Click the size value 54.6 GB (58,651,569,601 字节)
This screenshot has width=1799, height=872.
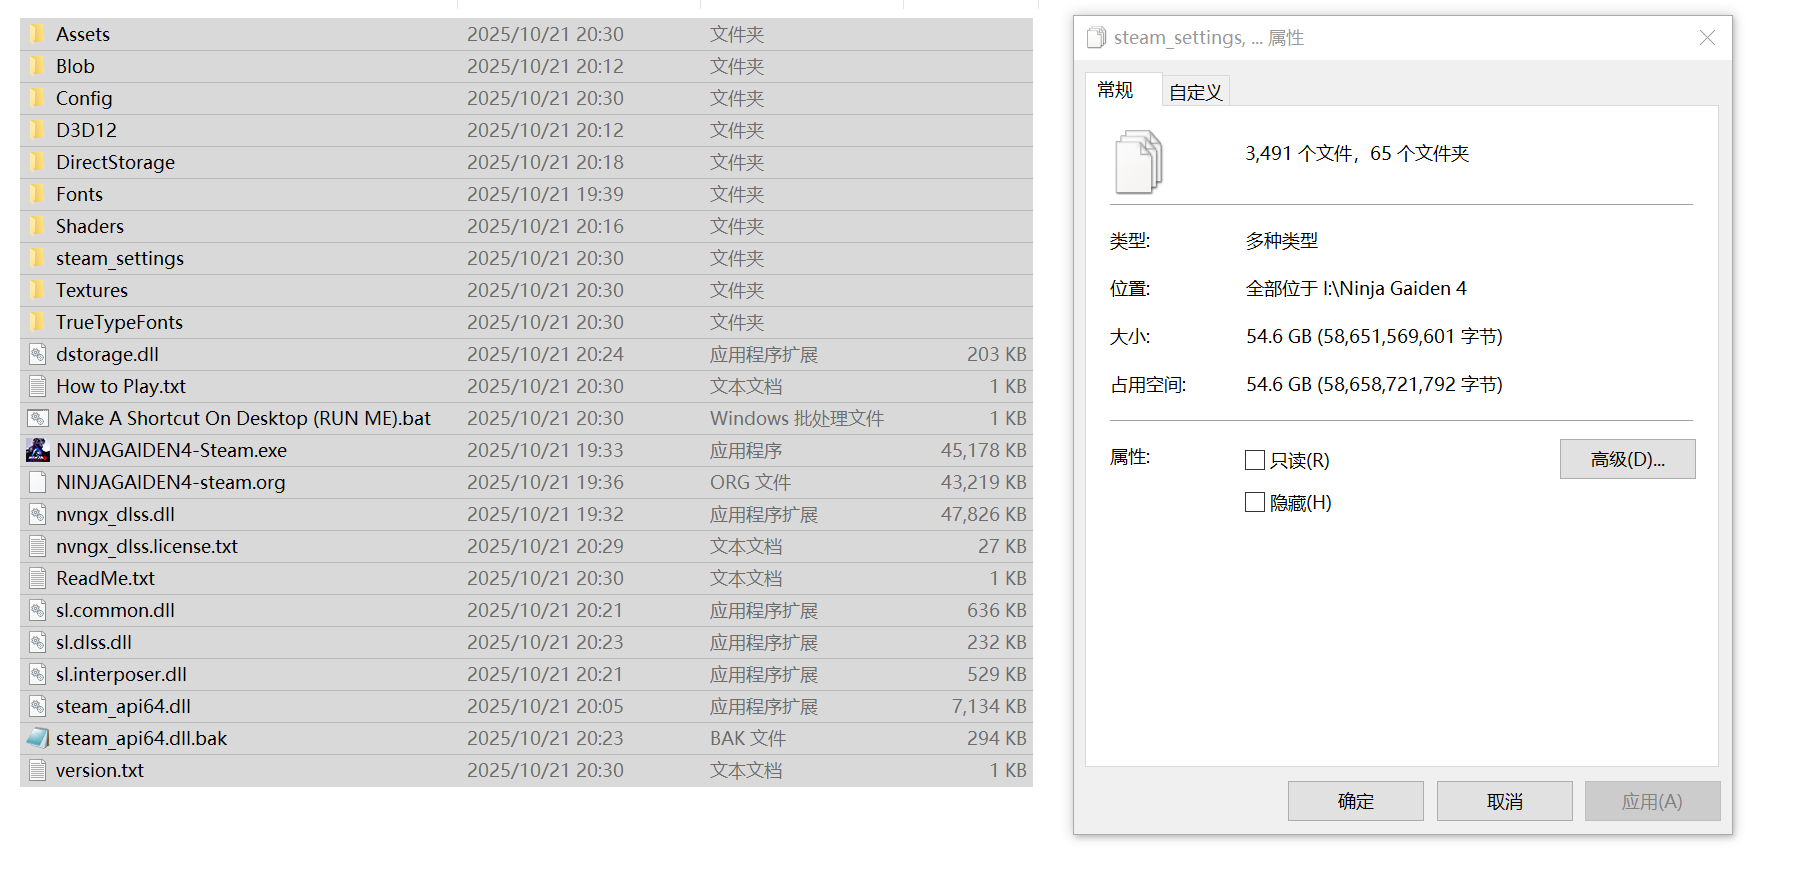pyautogui.click(x=1374, y=336)
